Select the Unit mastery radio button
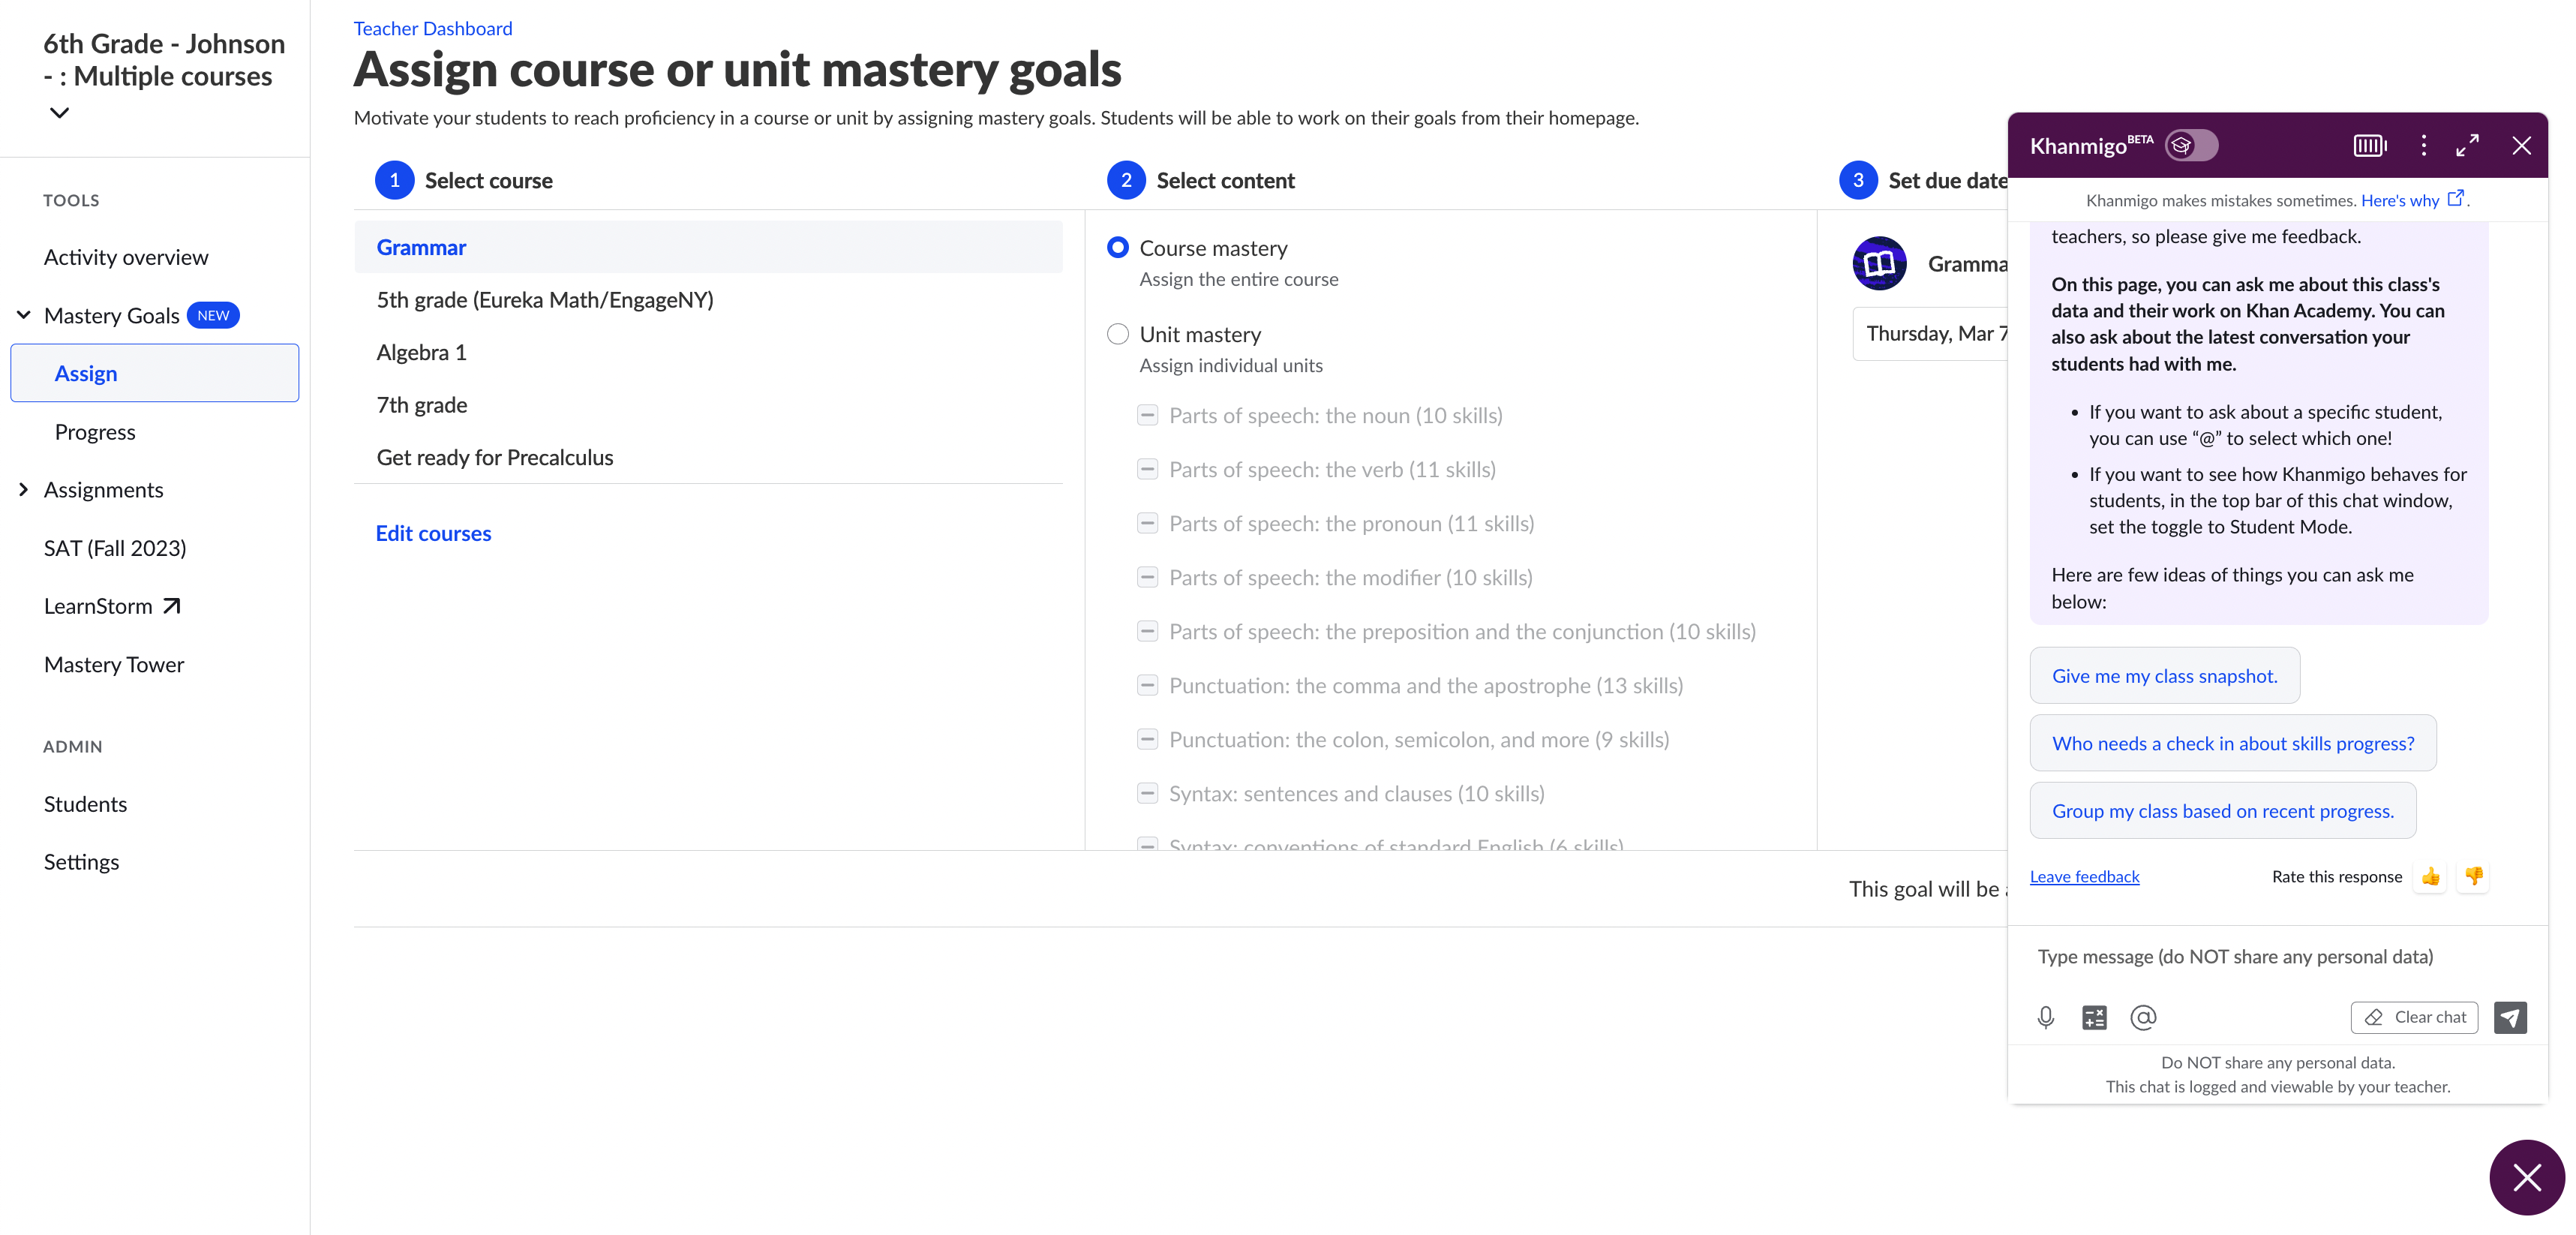2576x1235 pixels. click(1118, 334)
